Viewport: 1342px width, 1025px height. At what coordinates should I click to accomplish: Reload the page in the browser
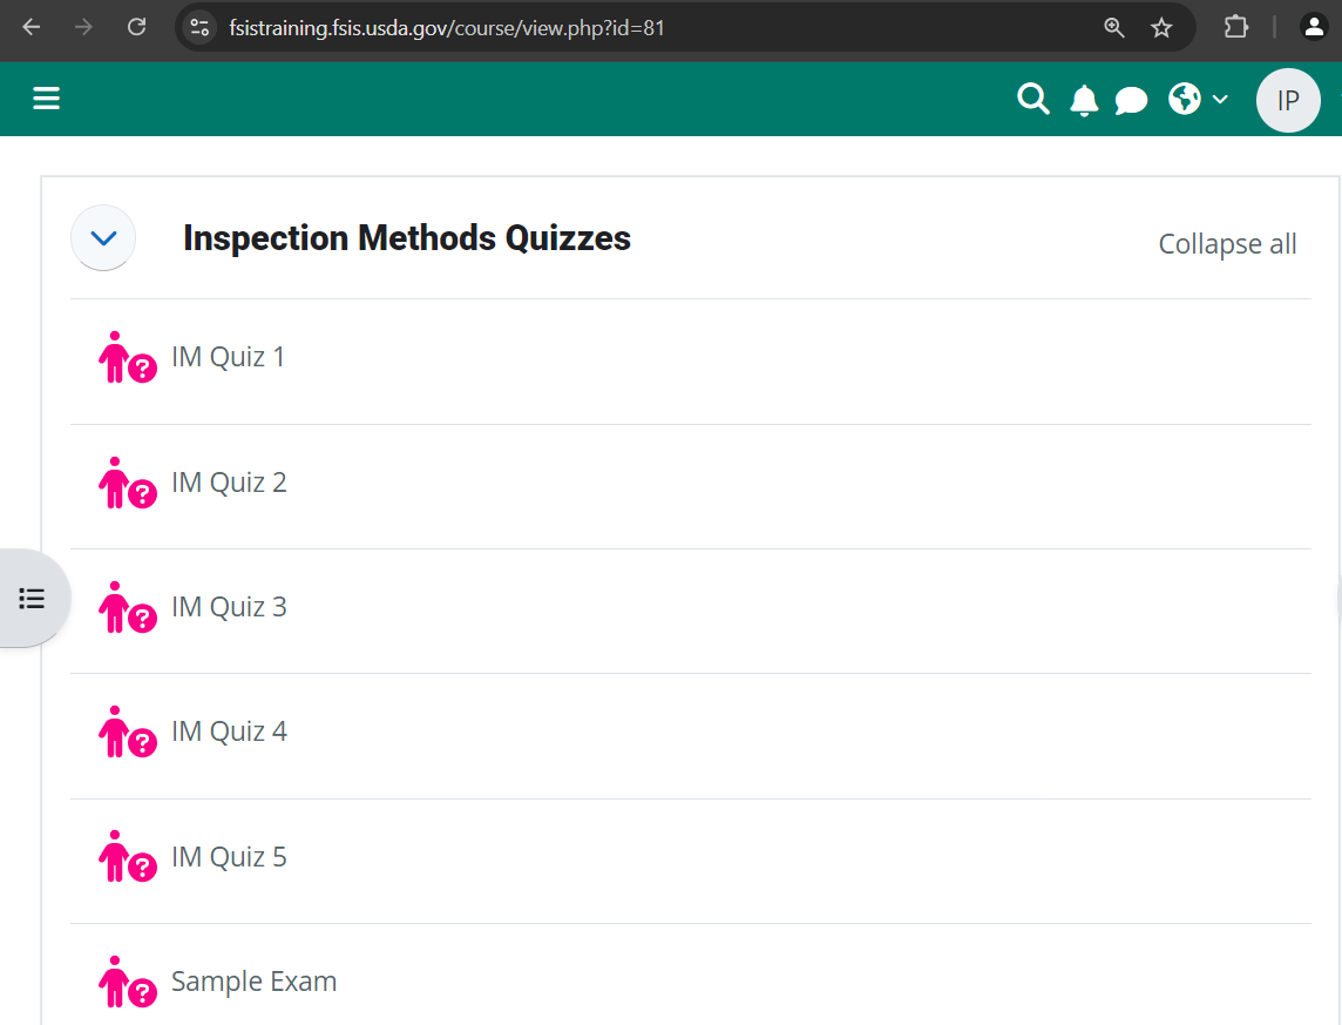point(137,28)
